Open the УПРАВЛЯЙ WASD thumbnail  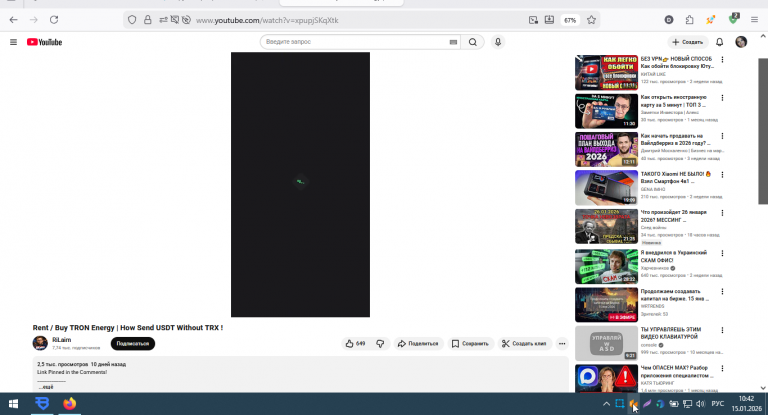(x=606, y=343)
